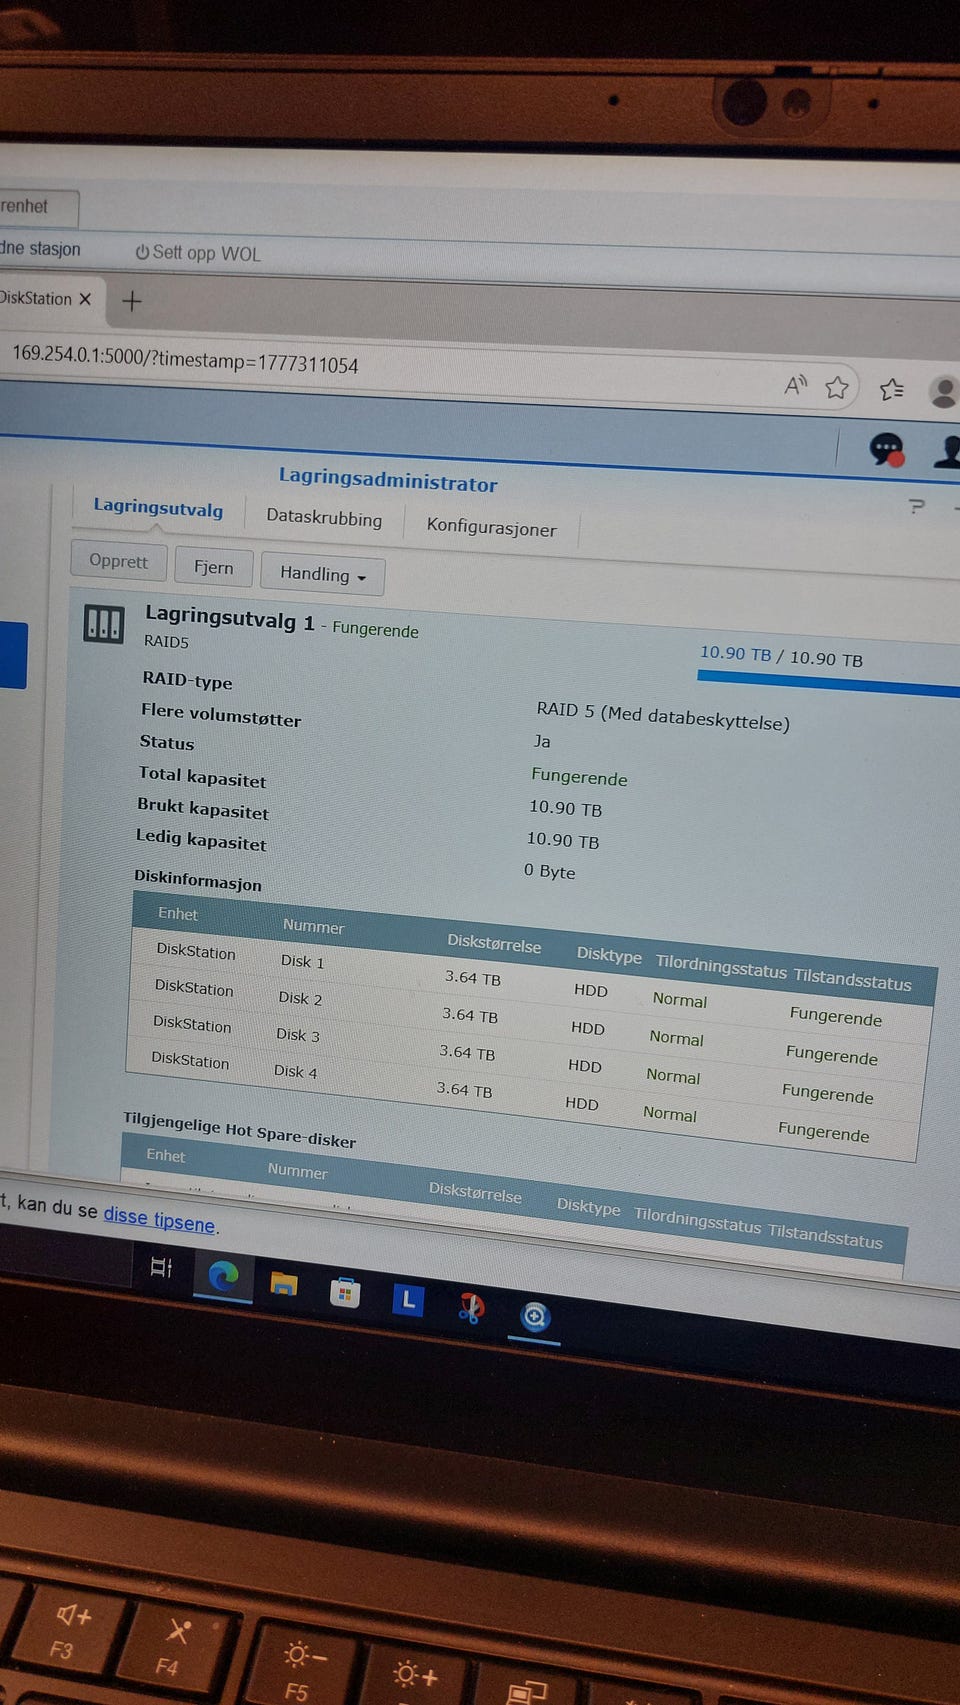This screenshot has height=1705, width=960.
Task: Switch to the Dataskrubbing tab
Action: (324, 517)
